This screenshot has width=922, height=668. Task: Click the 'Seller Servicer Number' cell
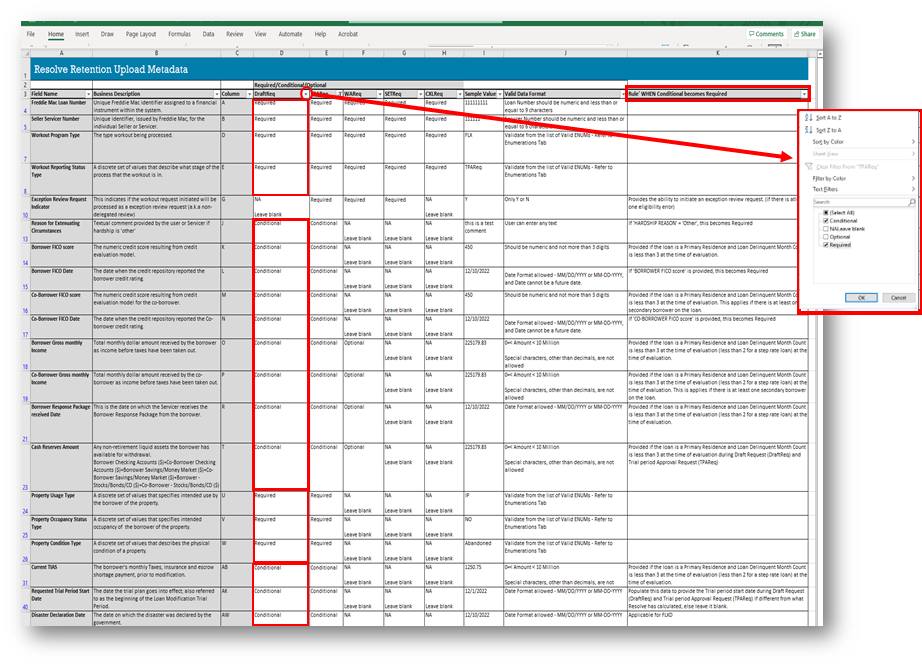tap(61, 123)
